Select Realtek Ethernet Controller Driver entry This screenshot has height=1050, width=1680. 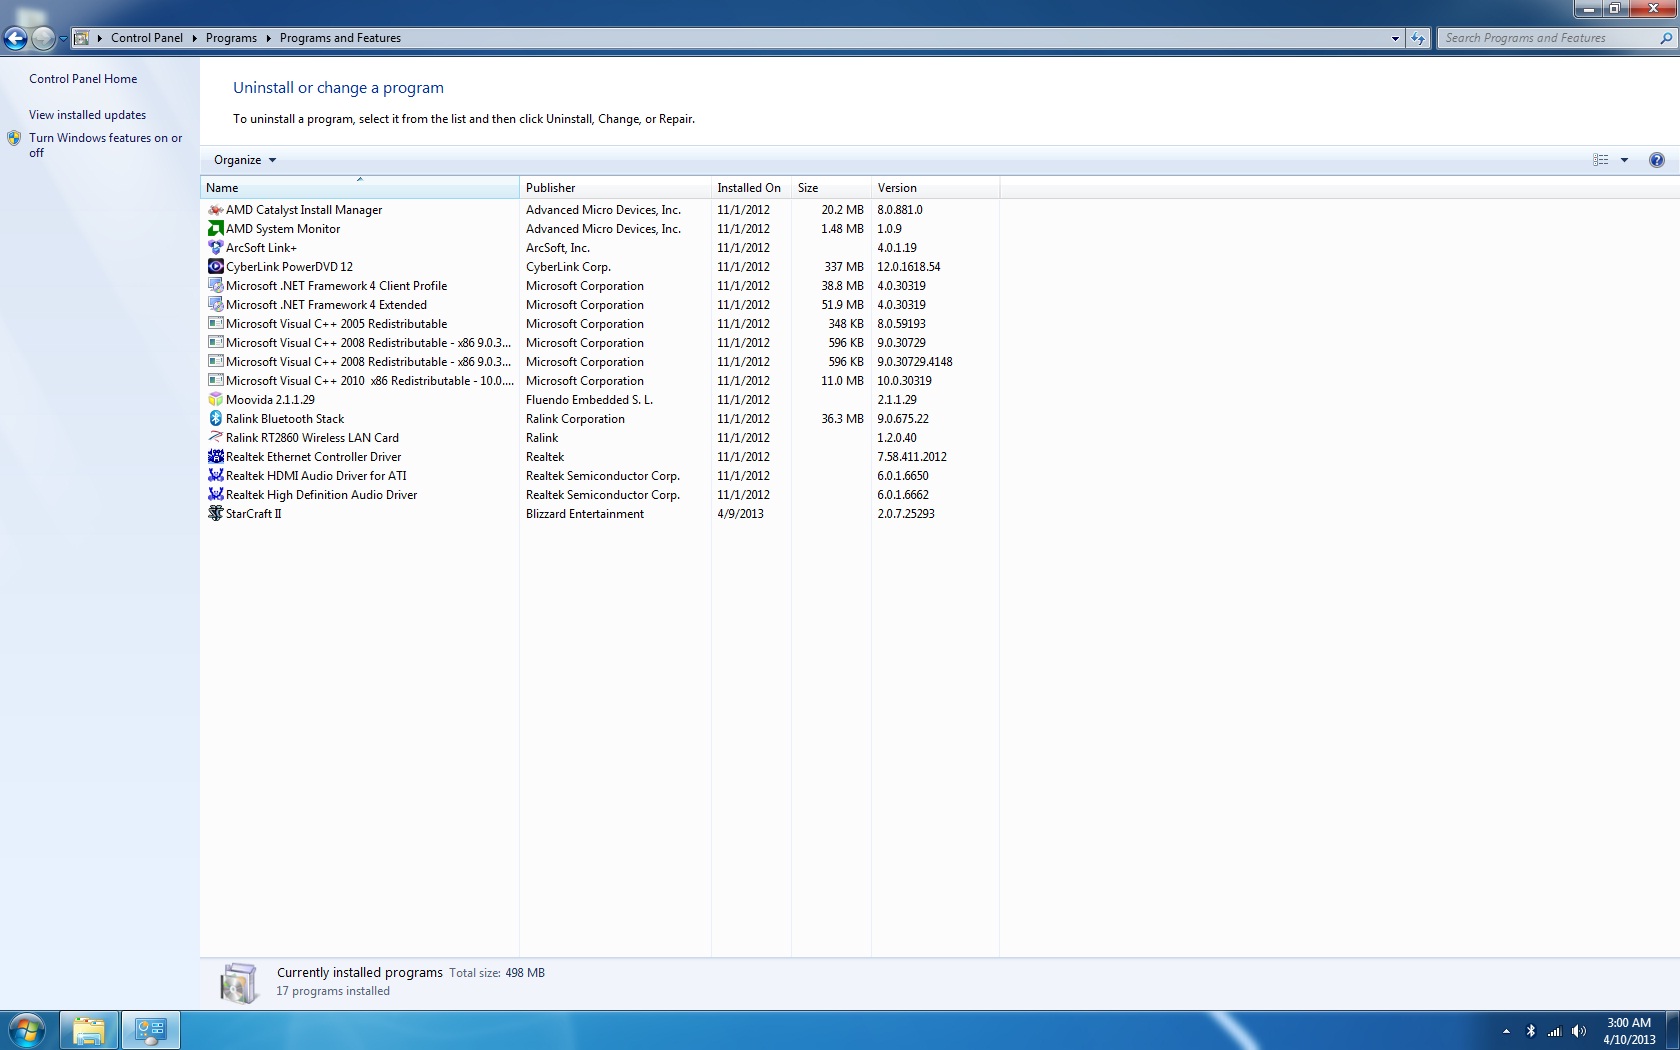(600, 457)
